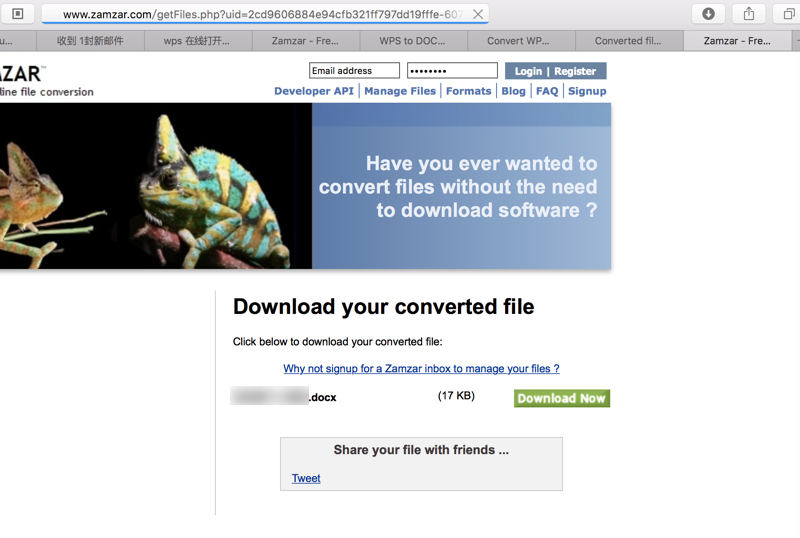Open the share sheet icon

click(748, 14)
